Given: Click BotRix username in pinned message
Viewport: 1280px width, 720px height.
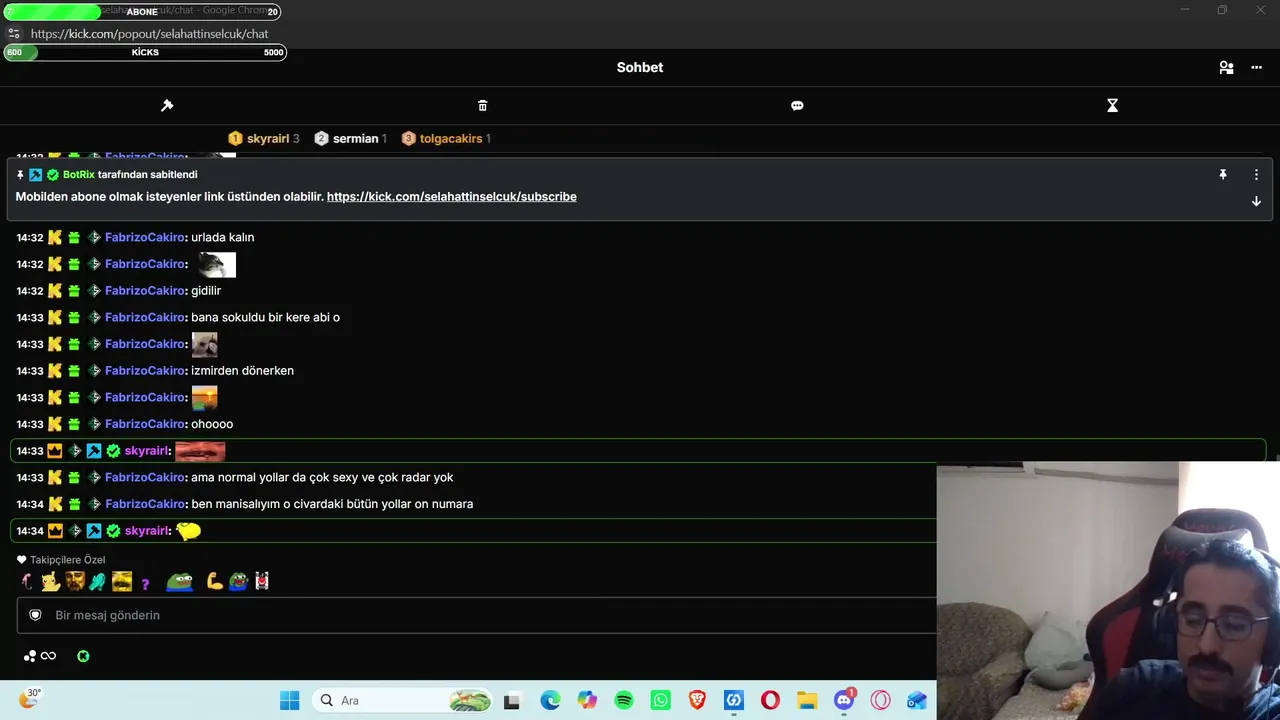Looking at the screenshot, I should pos(79,175).
